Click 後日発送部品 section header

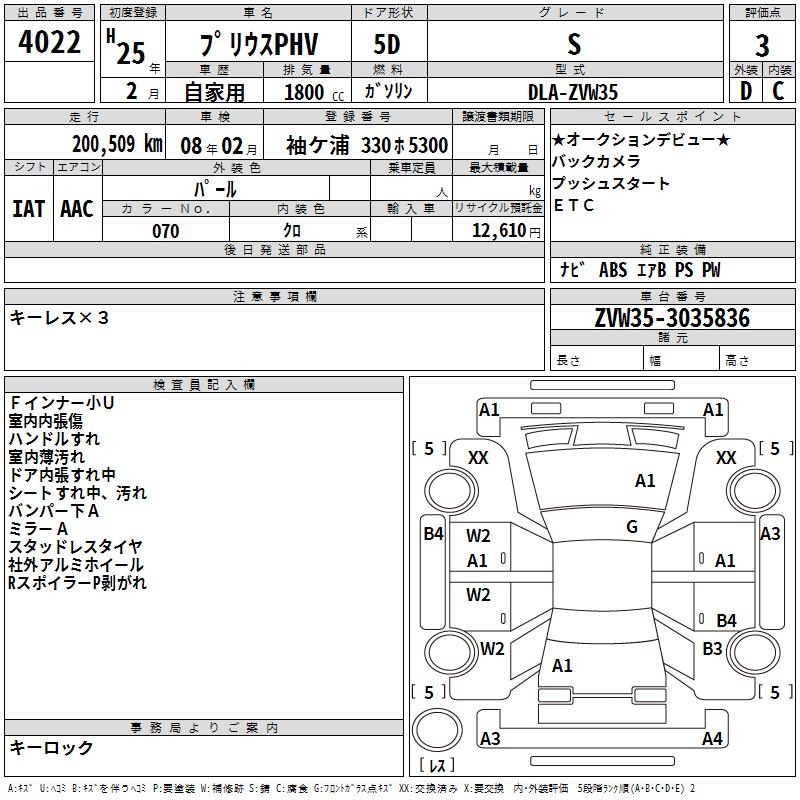coord(274,249)
